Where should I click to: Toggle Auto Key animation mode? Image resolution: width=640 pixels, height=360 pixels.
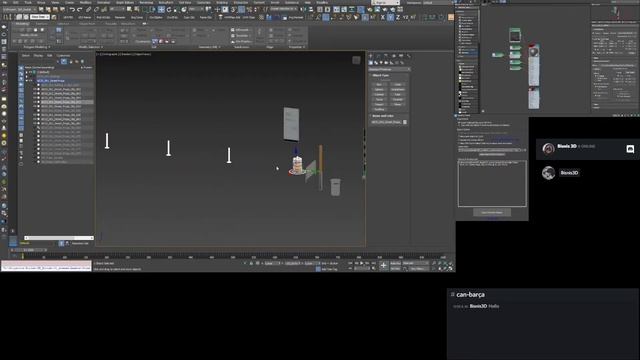click(395, 263)
